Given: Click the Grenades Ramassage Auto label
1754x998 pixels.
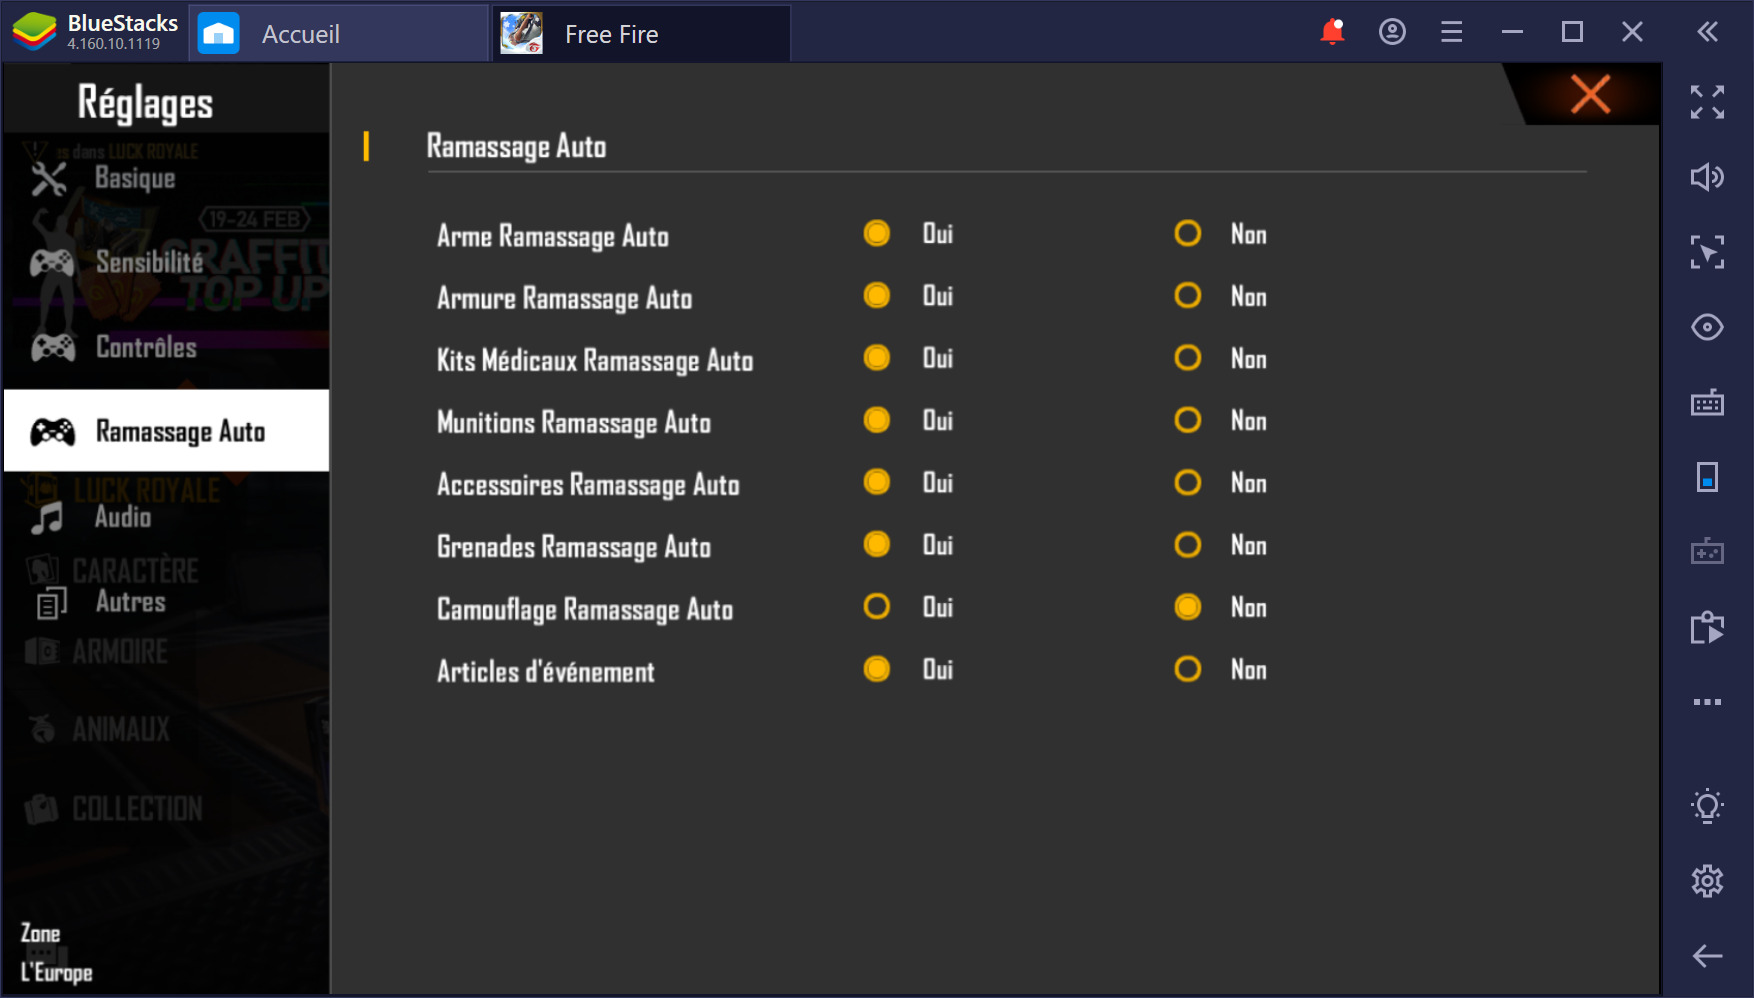Looking at the screenshot, I should pos(573,547).
